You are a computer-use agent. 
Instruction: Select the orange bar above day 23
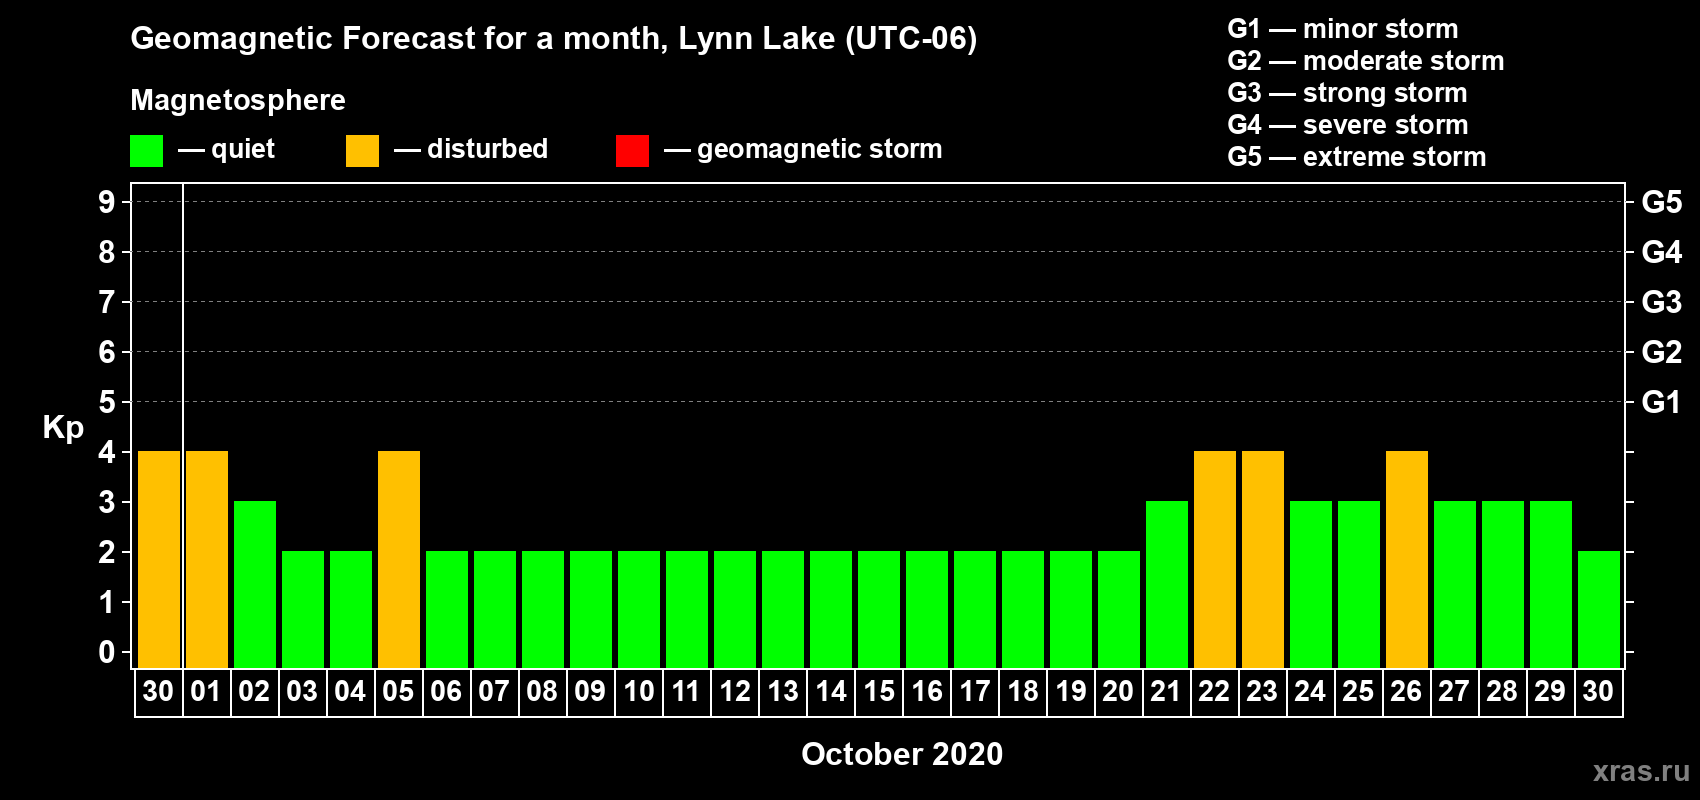coord(1263,559)
